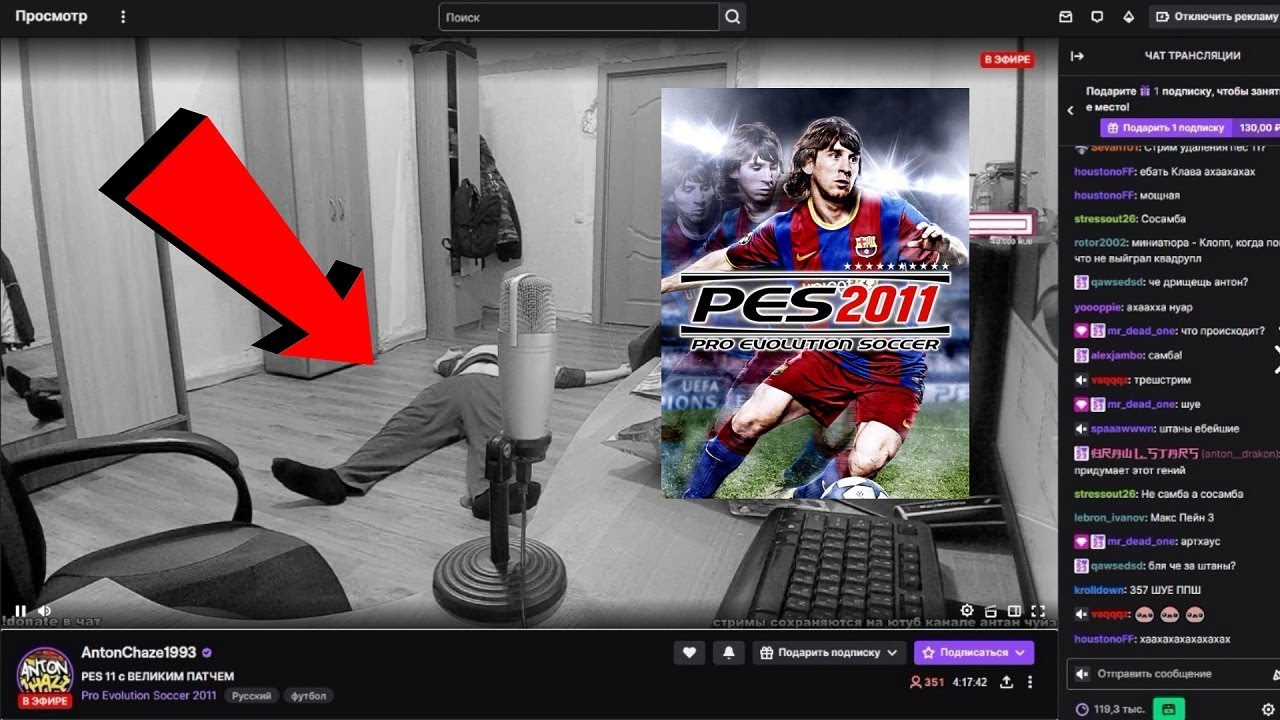Click chat message 'артхаус'
This screenshot has height=720, width=1280.
[1200, 541]
